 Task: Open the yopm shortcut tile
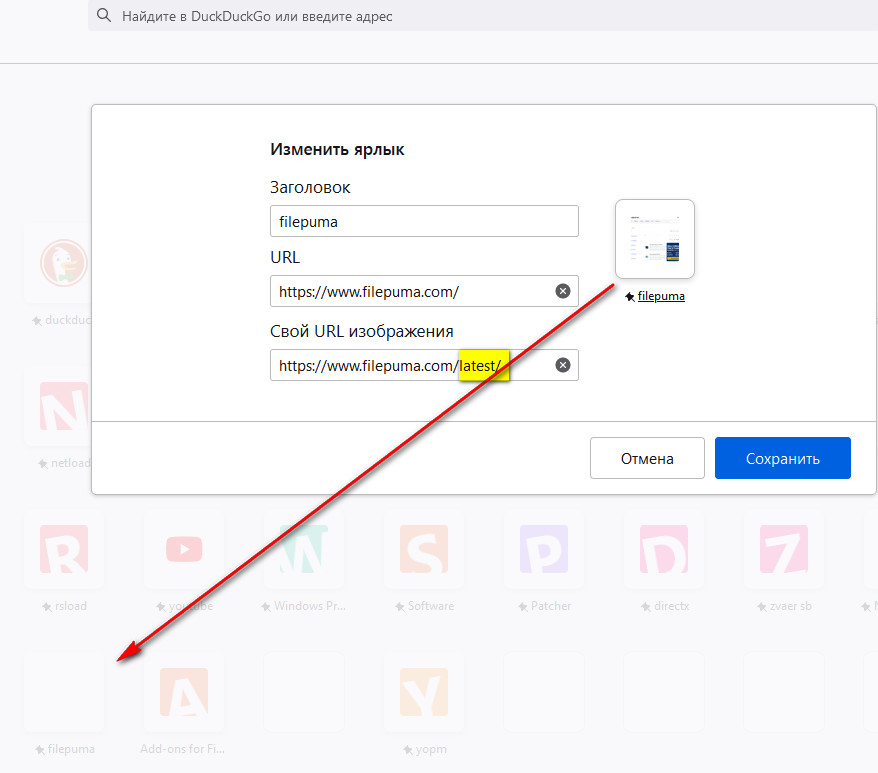click(424, 692)
